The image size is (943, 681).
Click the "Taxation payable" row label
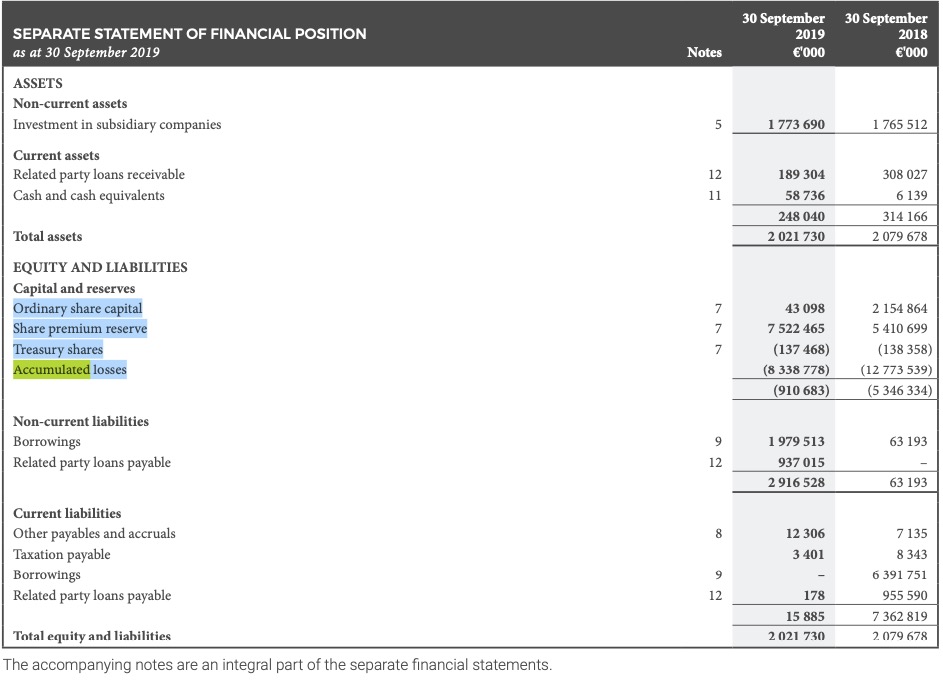coord(62,554)
